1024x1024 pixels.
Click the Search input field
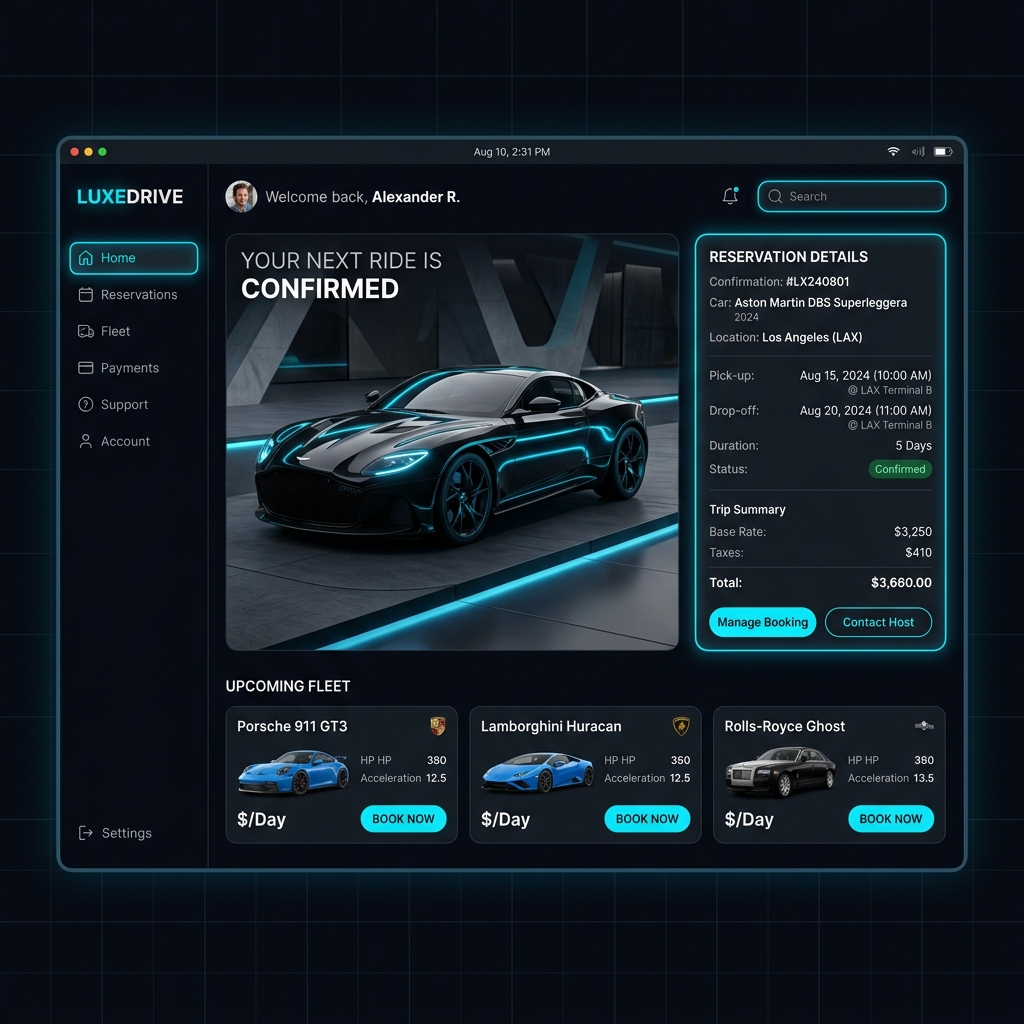pos(852,197)
